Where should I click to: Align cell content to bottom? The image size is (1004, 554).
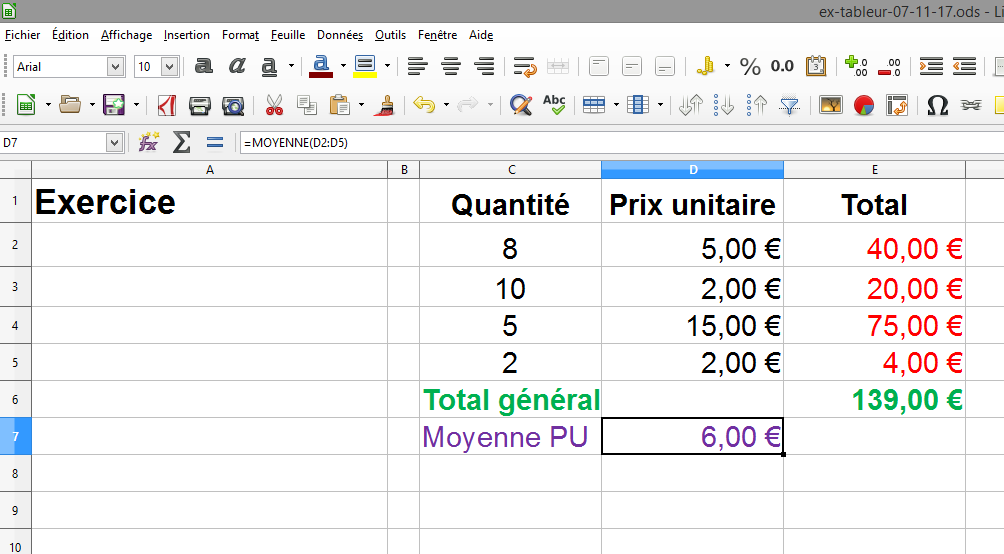click(665, 66)
